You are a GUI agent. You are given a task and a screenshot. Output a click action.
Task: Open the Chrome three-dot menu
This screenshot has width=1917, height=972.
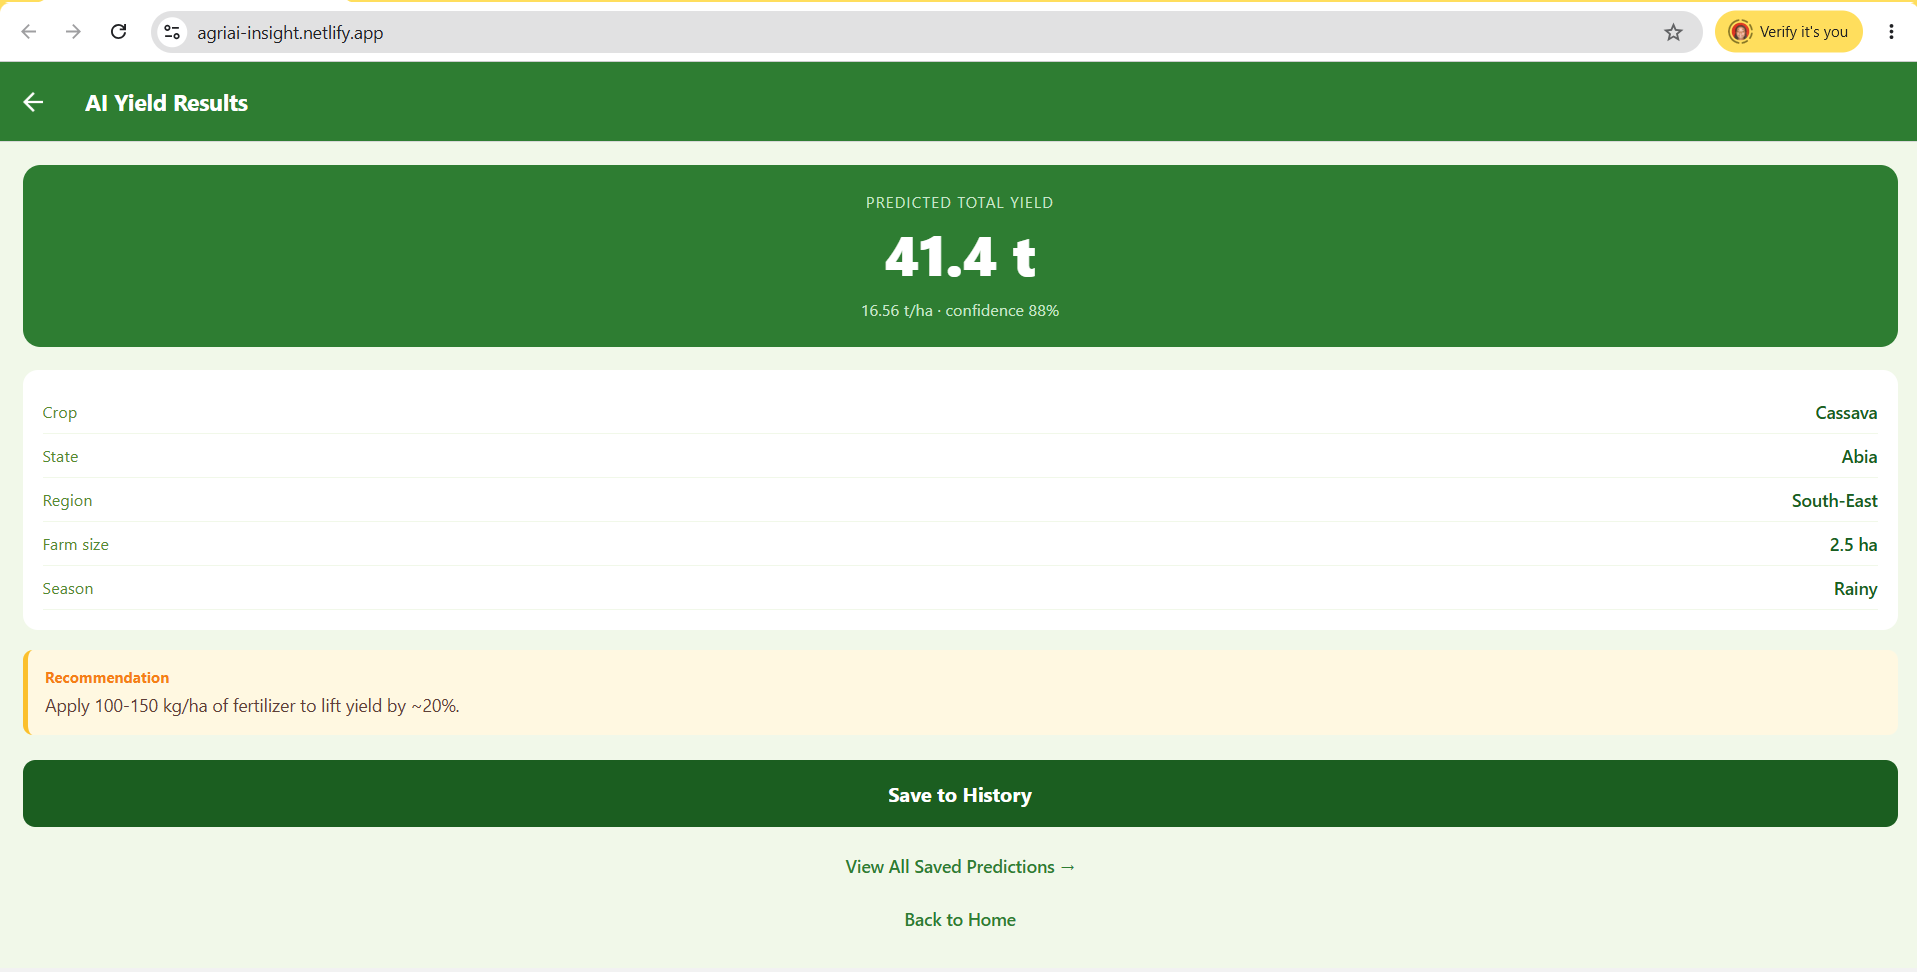(1891, 32)
